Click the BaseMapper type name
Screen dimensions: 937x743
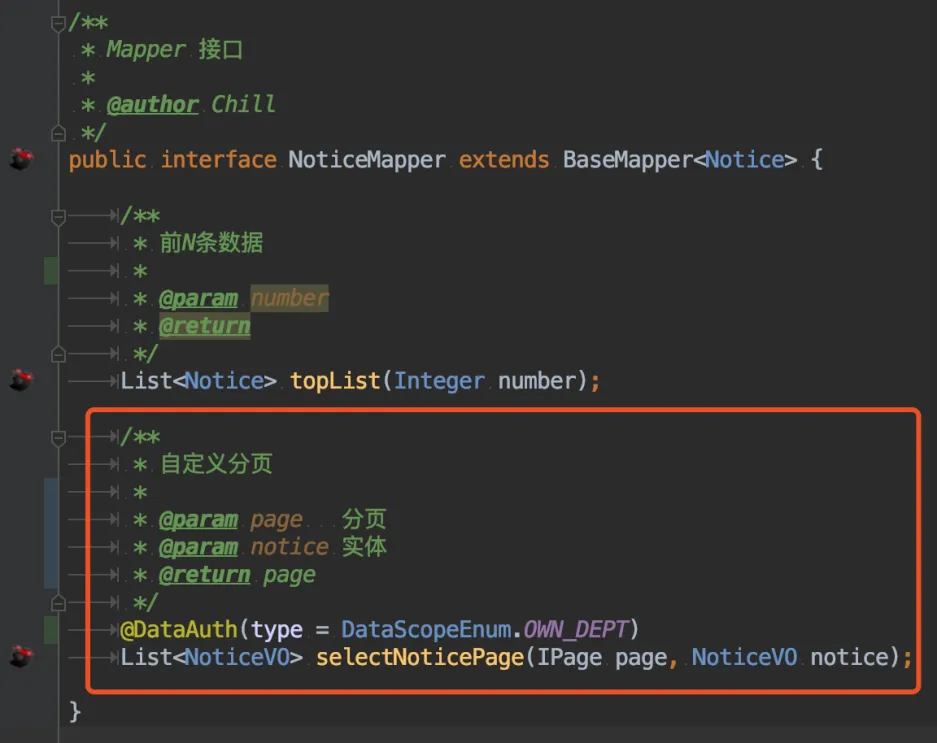627,160
